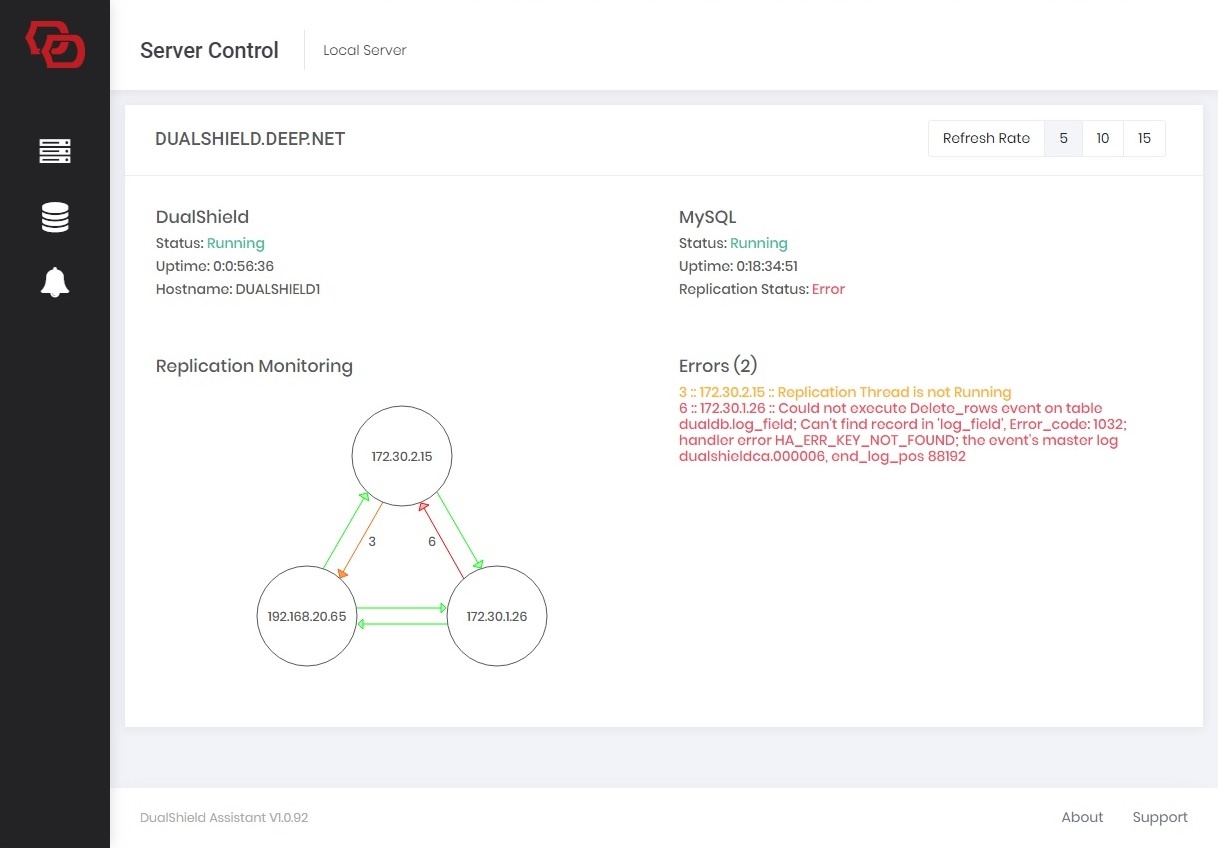Click the Server Control title

209,51
